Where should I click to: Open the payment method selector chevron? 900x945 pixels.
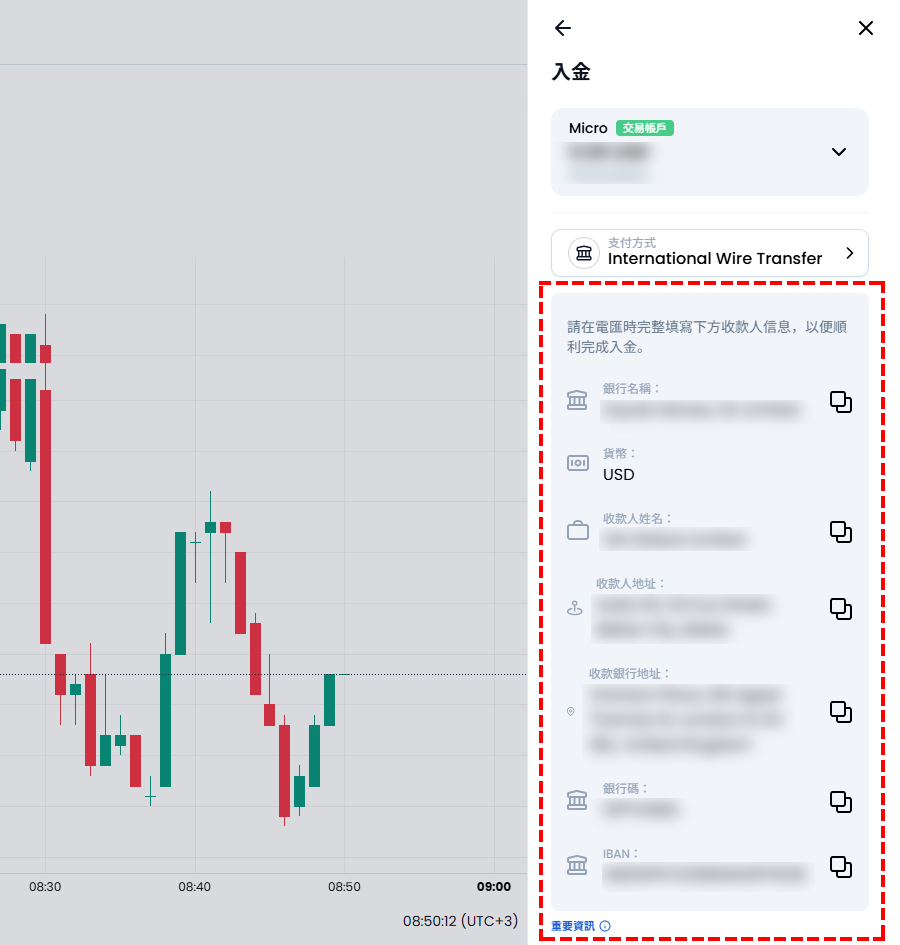point(850,253)
